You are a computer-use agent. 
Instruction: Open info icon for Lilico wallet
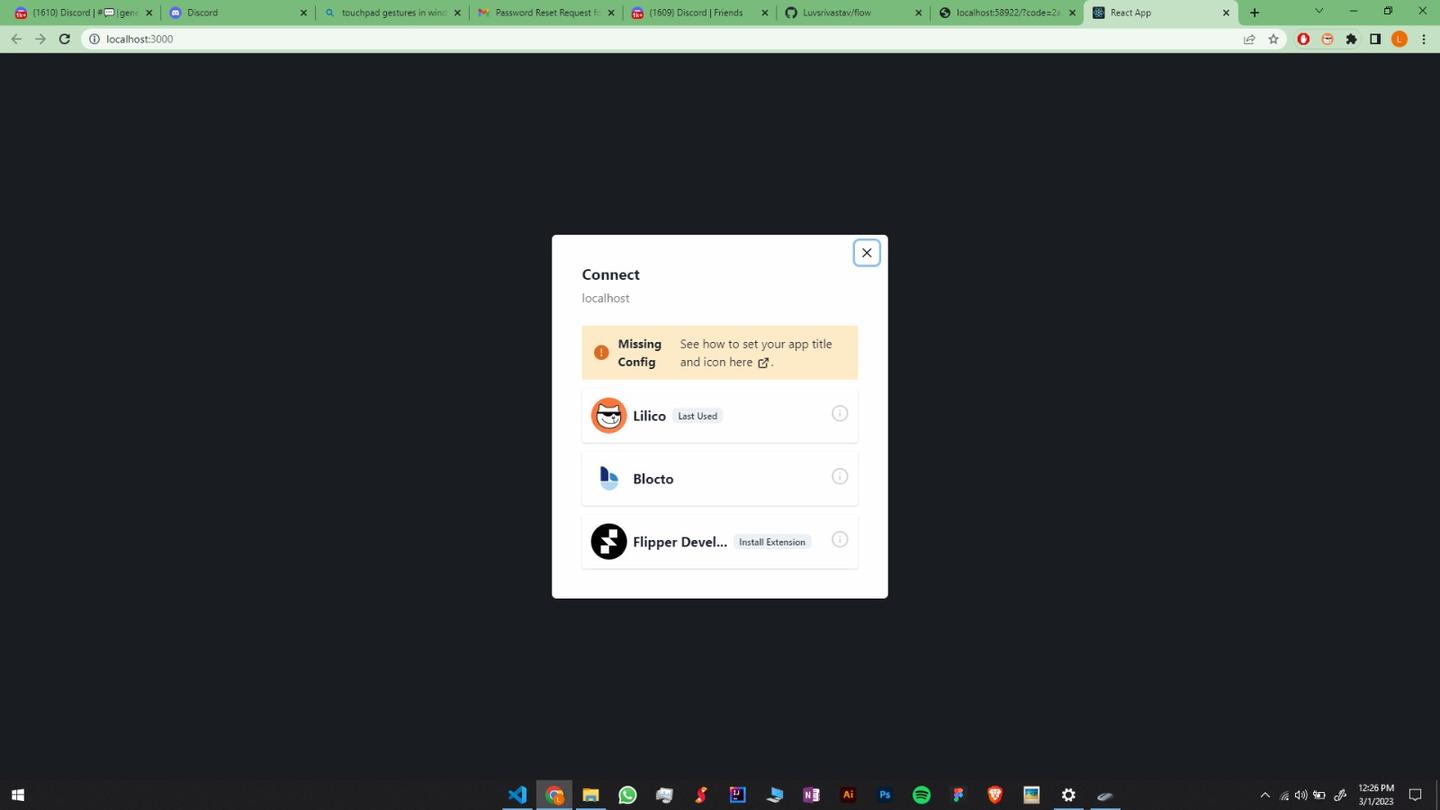pos(839,413)
